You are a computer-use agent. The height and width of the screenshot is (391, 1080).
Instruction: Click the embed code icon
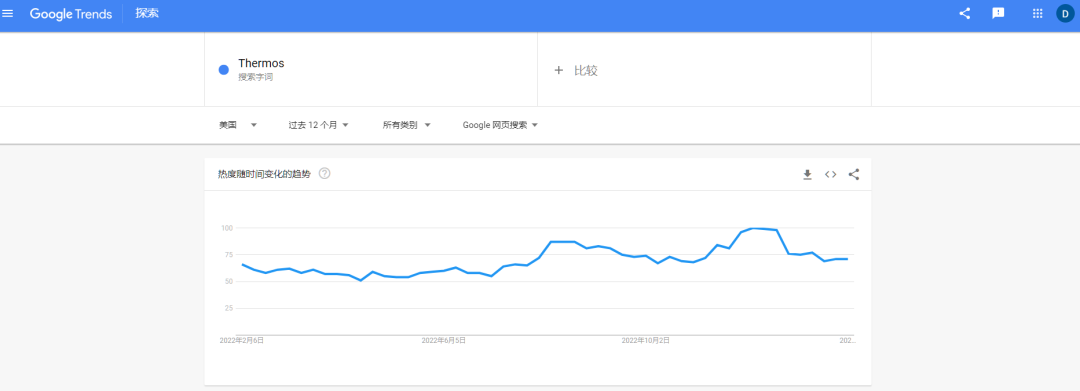click(x=831, y=174)
